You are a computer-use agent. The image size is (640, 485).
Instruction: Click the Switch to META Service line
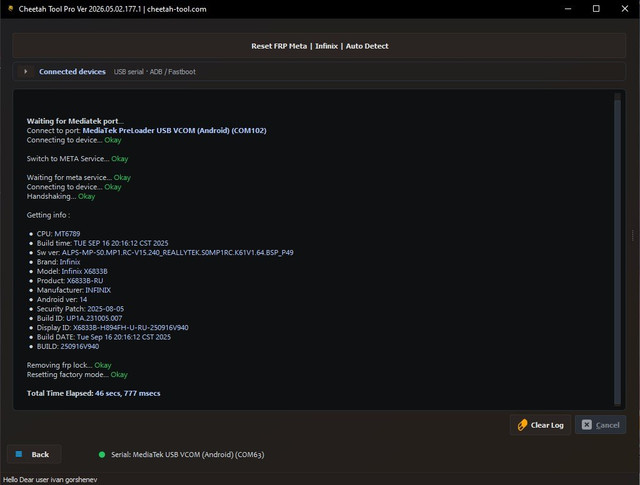point(77,159)
